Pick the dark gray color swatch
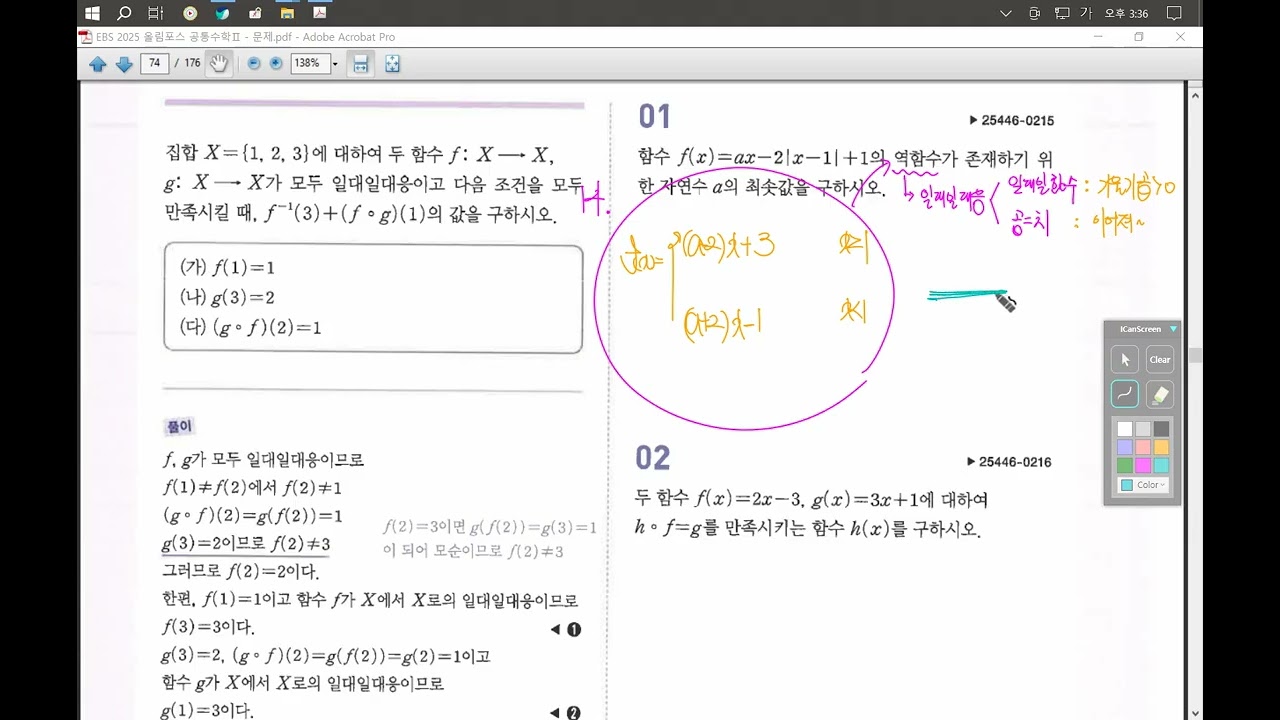 tap(1161, 429)
